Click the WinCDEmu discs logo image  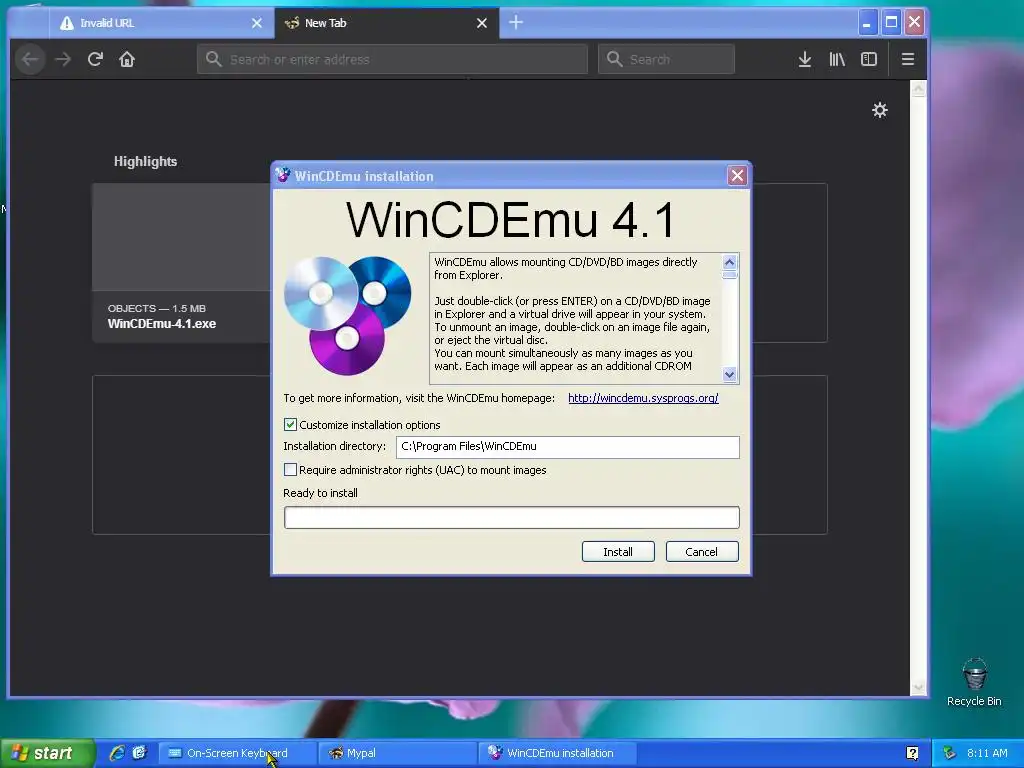tap(348, 315)
